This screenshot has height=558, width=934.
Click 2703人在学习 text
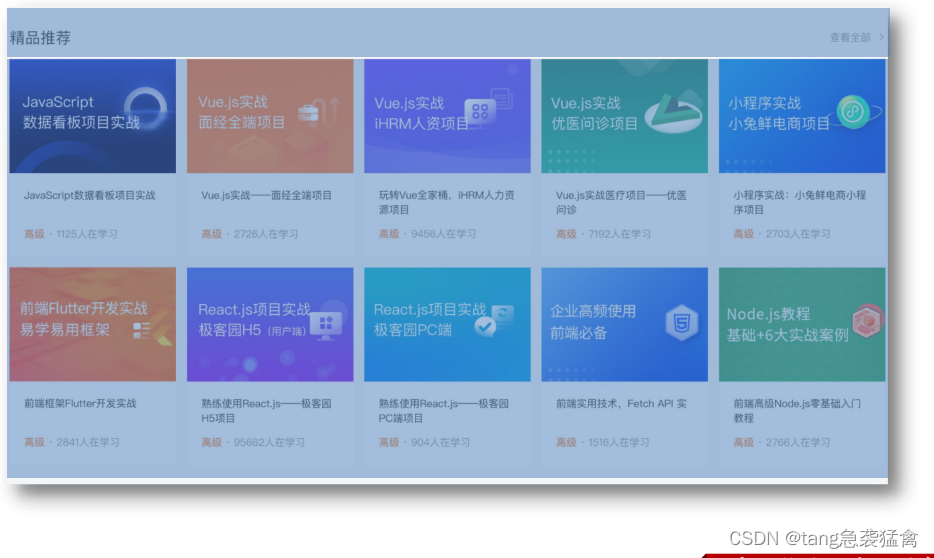798,234
